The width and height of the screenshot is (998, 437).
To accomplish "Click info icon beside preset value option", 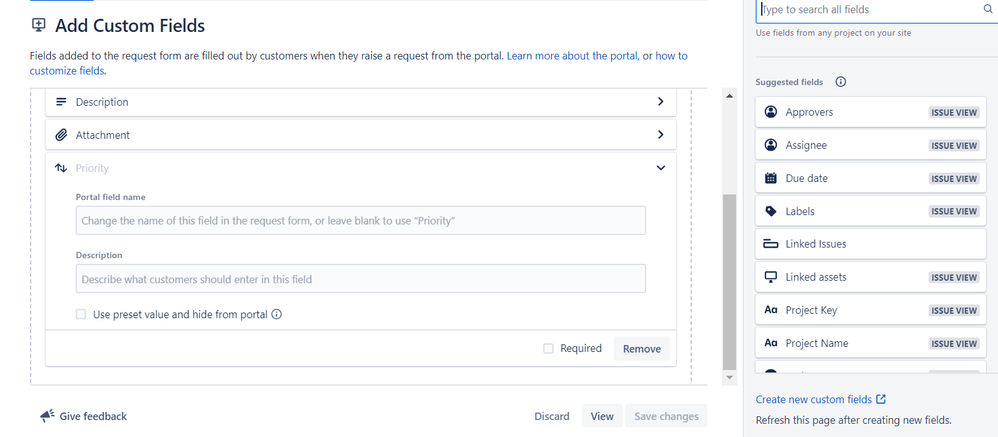I will 277,314.
